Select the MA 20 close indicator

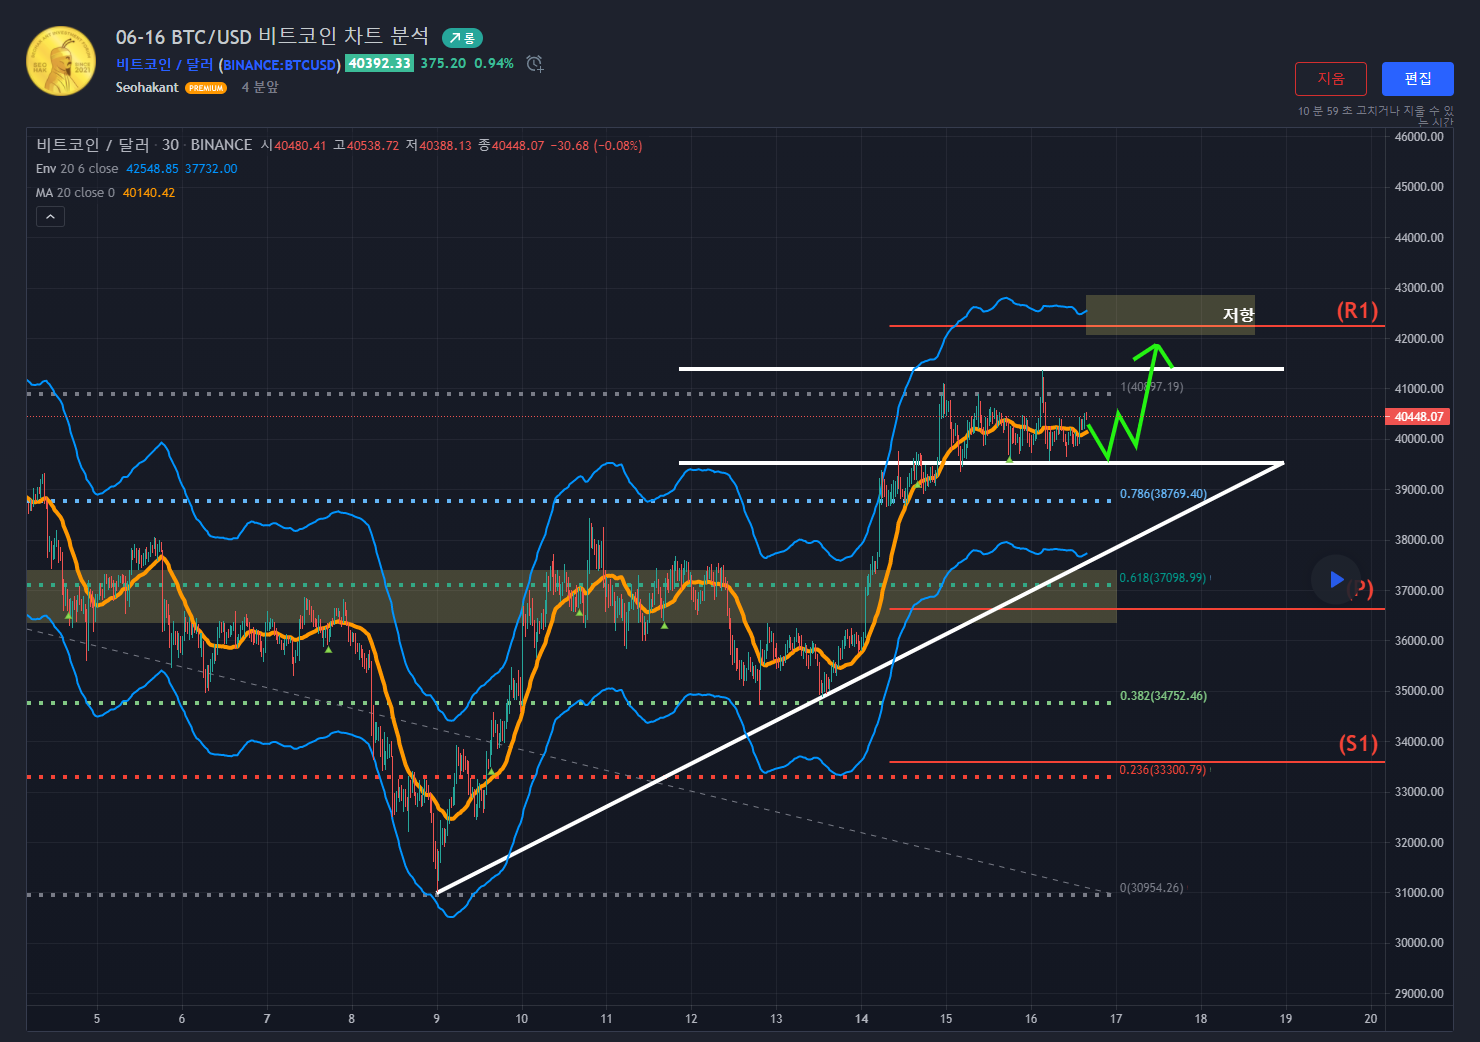coord(75,193)
